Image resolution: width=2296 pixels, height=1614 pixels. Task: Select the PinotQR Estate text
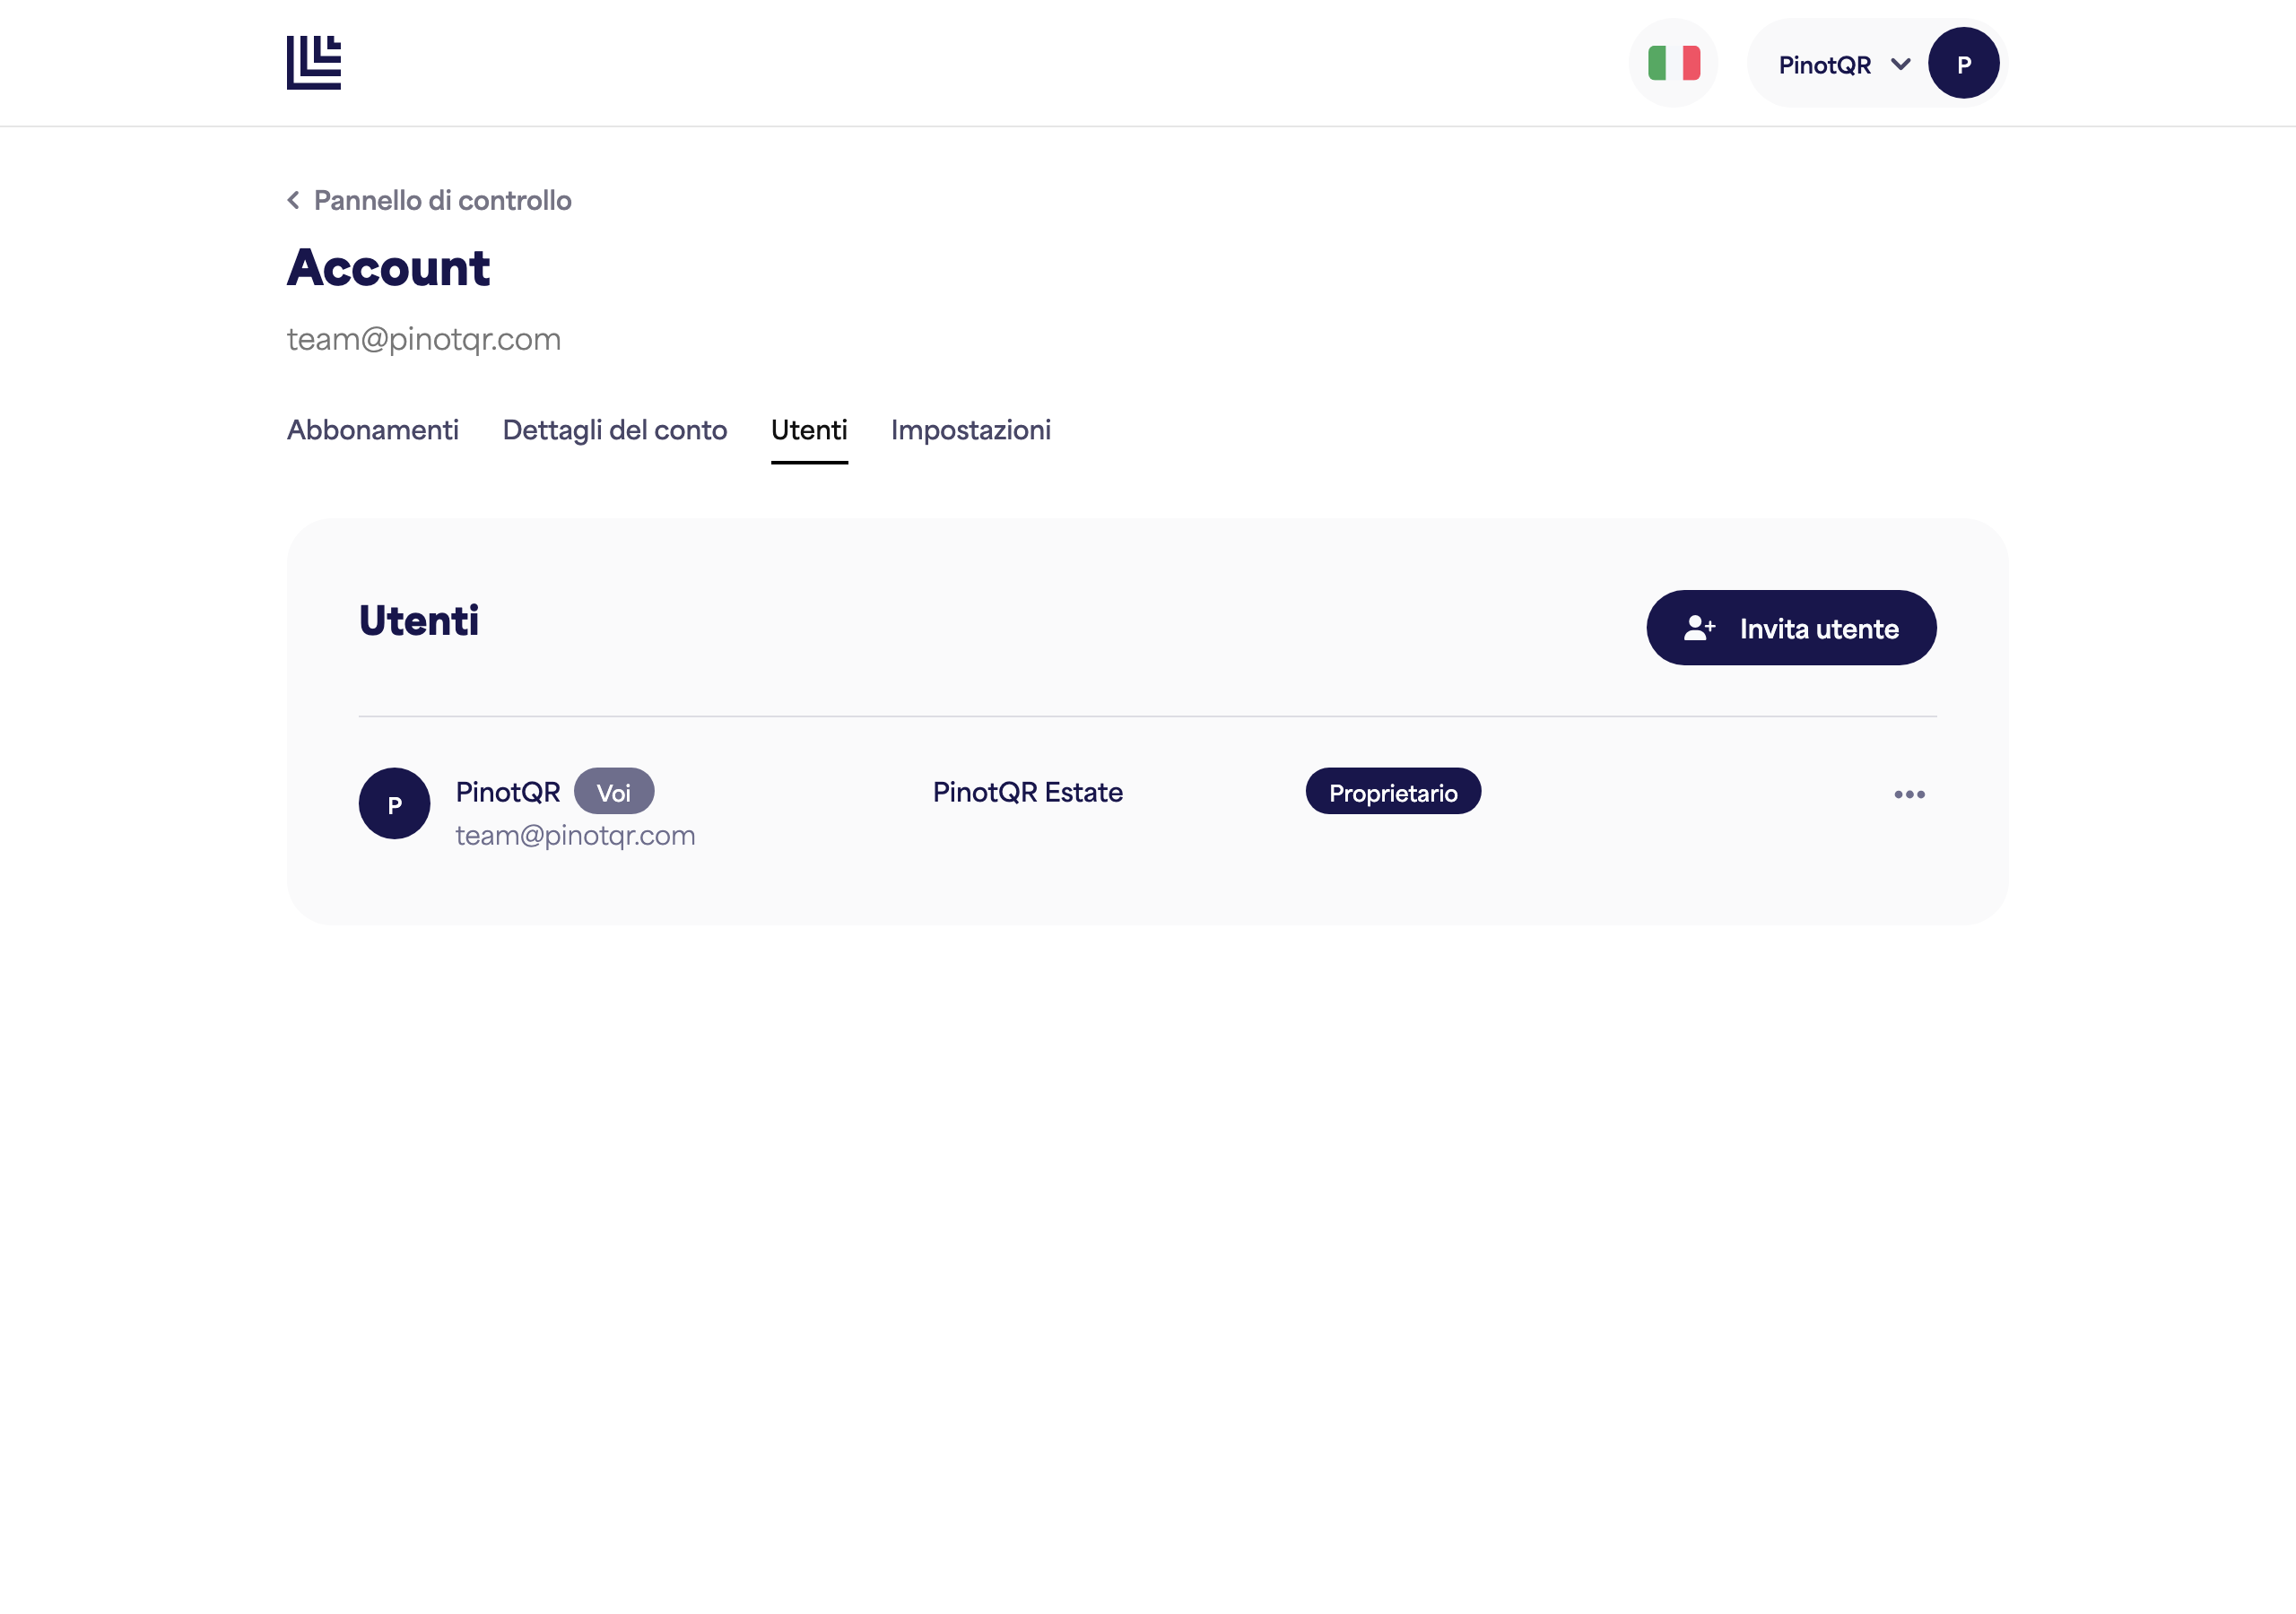pos(1027,792)
